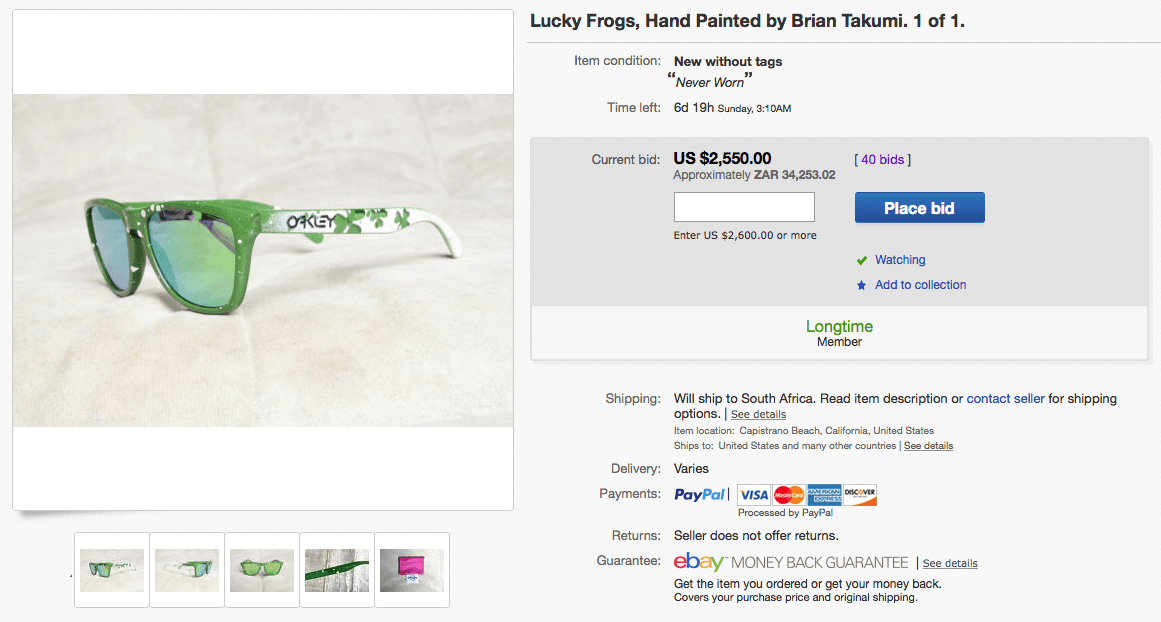
Task: Click the Discover card icon
Action: (860, 495)
